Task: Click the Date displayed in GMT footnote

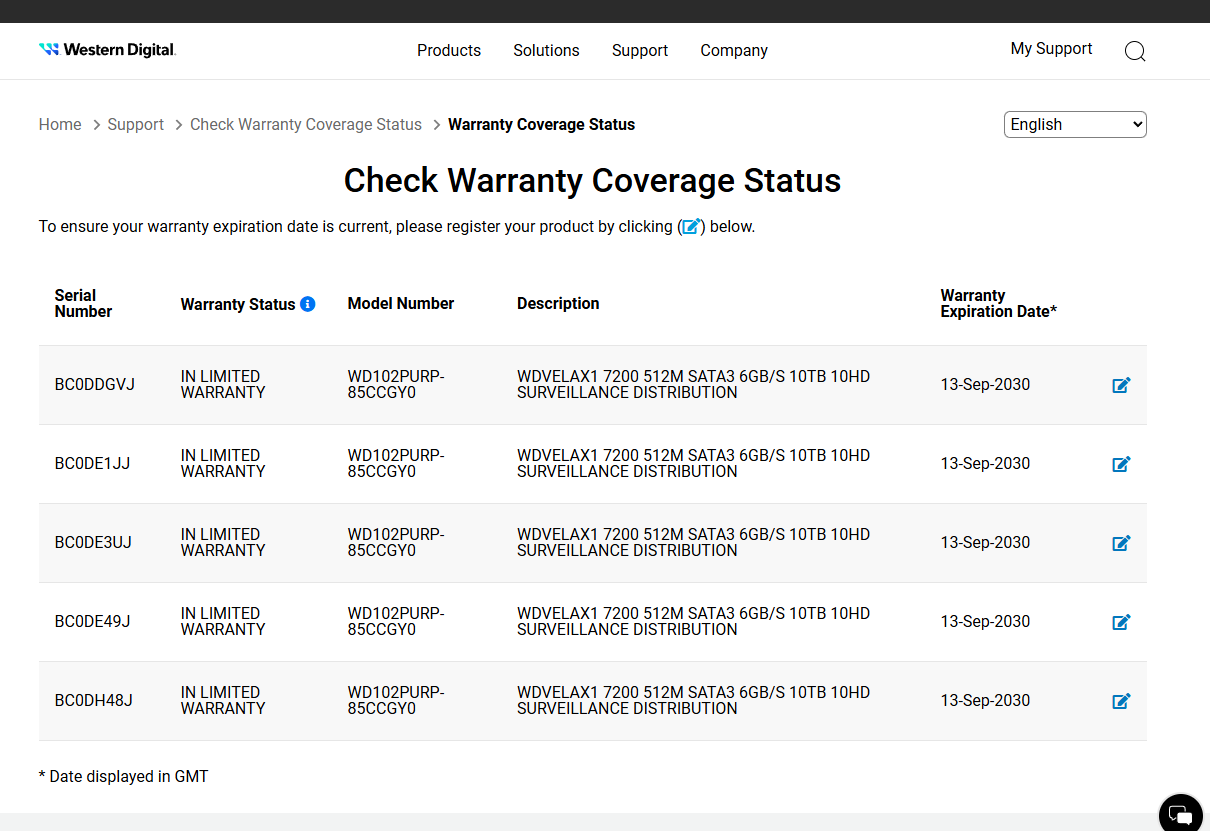Action: tap(123, 776)
